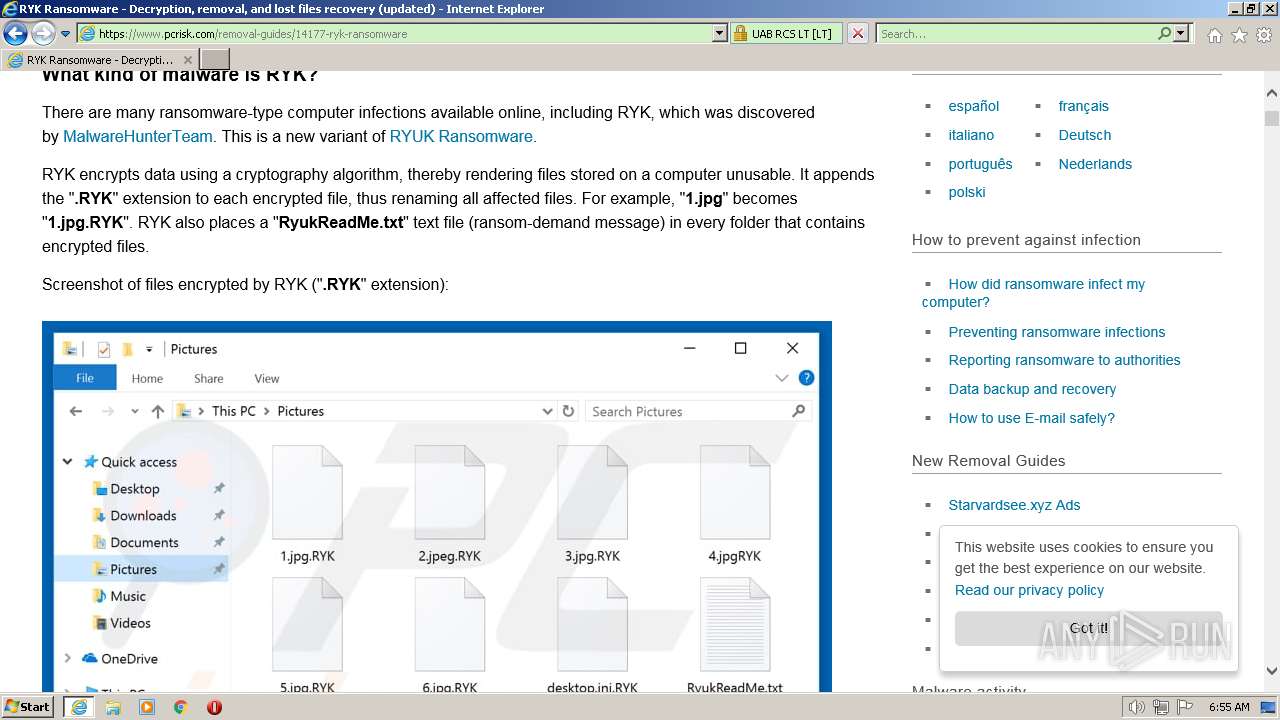
Task: Switch language to español
Action: [x=974, y=106]
